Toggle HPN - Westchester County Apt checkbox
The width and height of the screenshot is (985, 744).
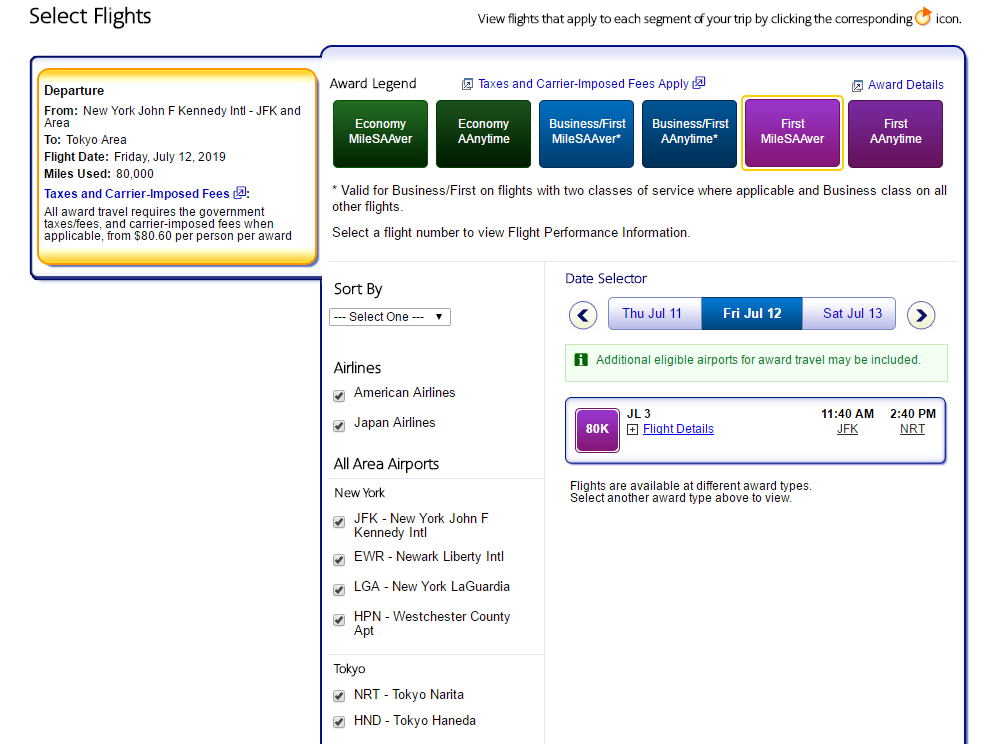(x=339, y=620)
